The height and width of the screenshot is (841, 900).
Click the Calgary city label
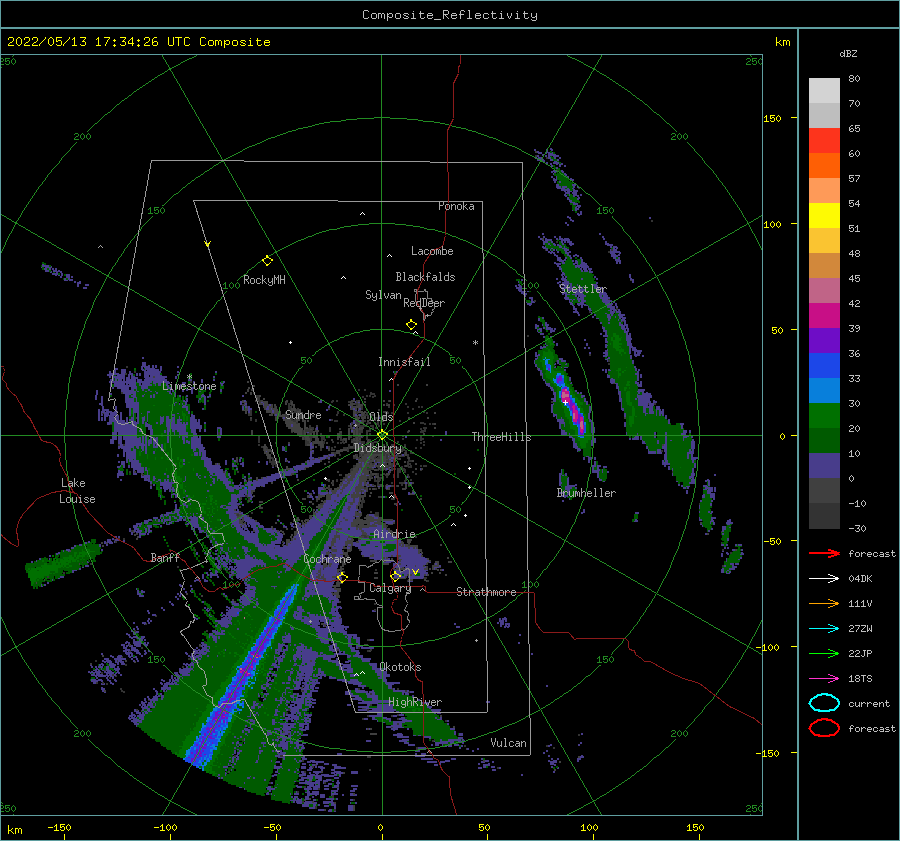[x=390, y=588]
